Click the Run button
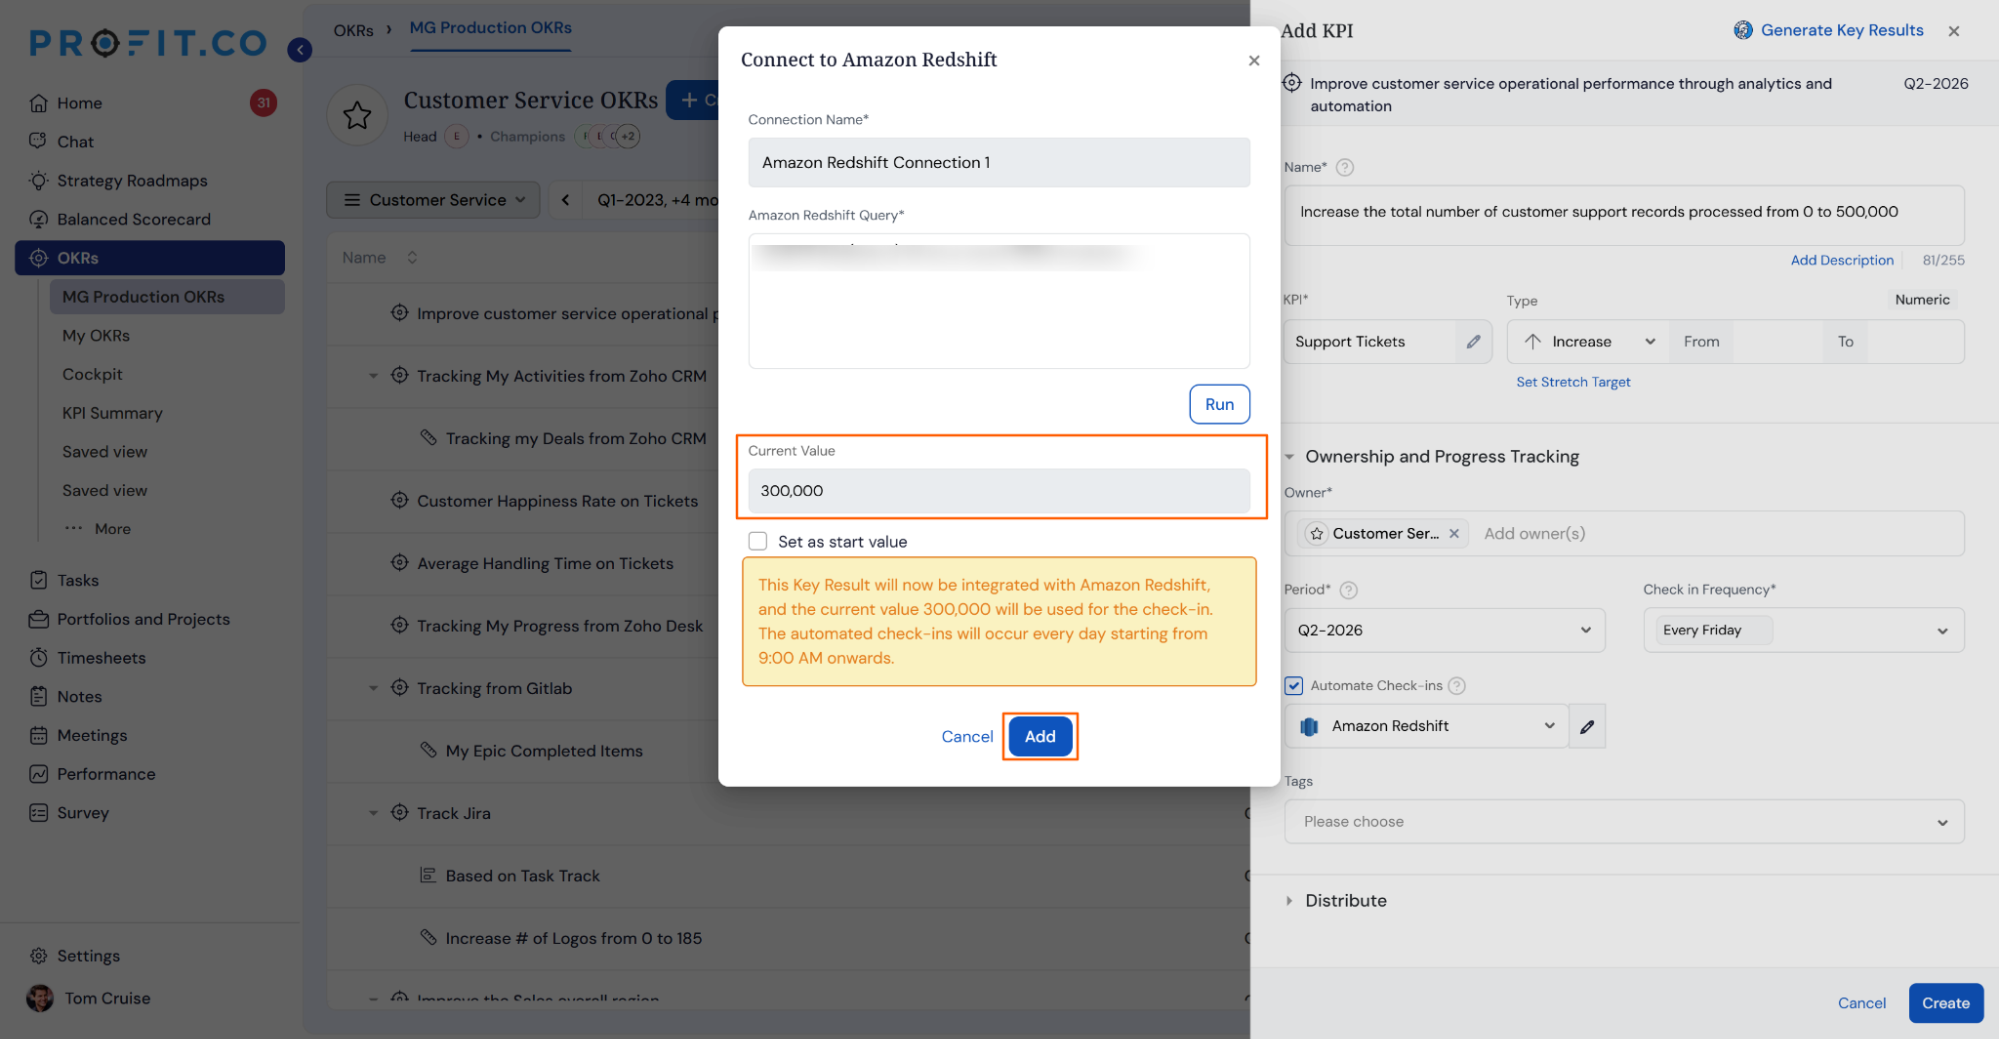Viewport: 1999px width, 1039px height. [1219, 404]
